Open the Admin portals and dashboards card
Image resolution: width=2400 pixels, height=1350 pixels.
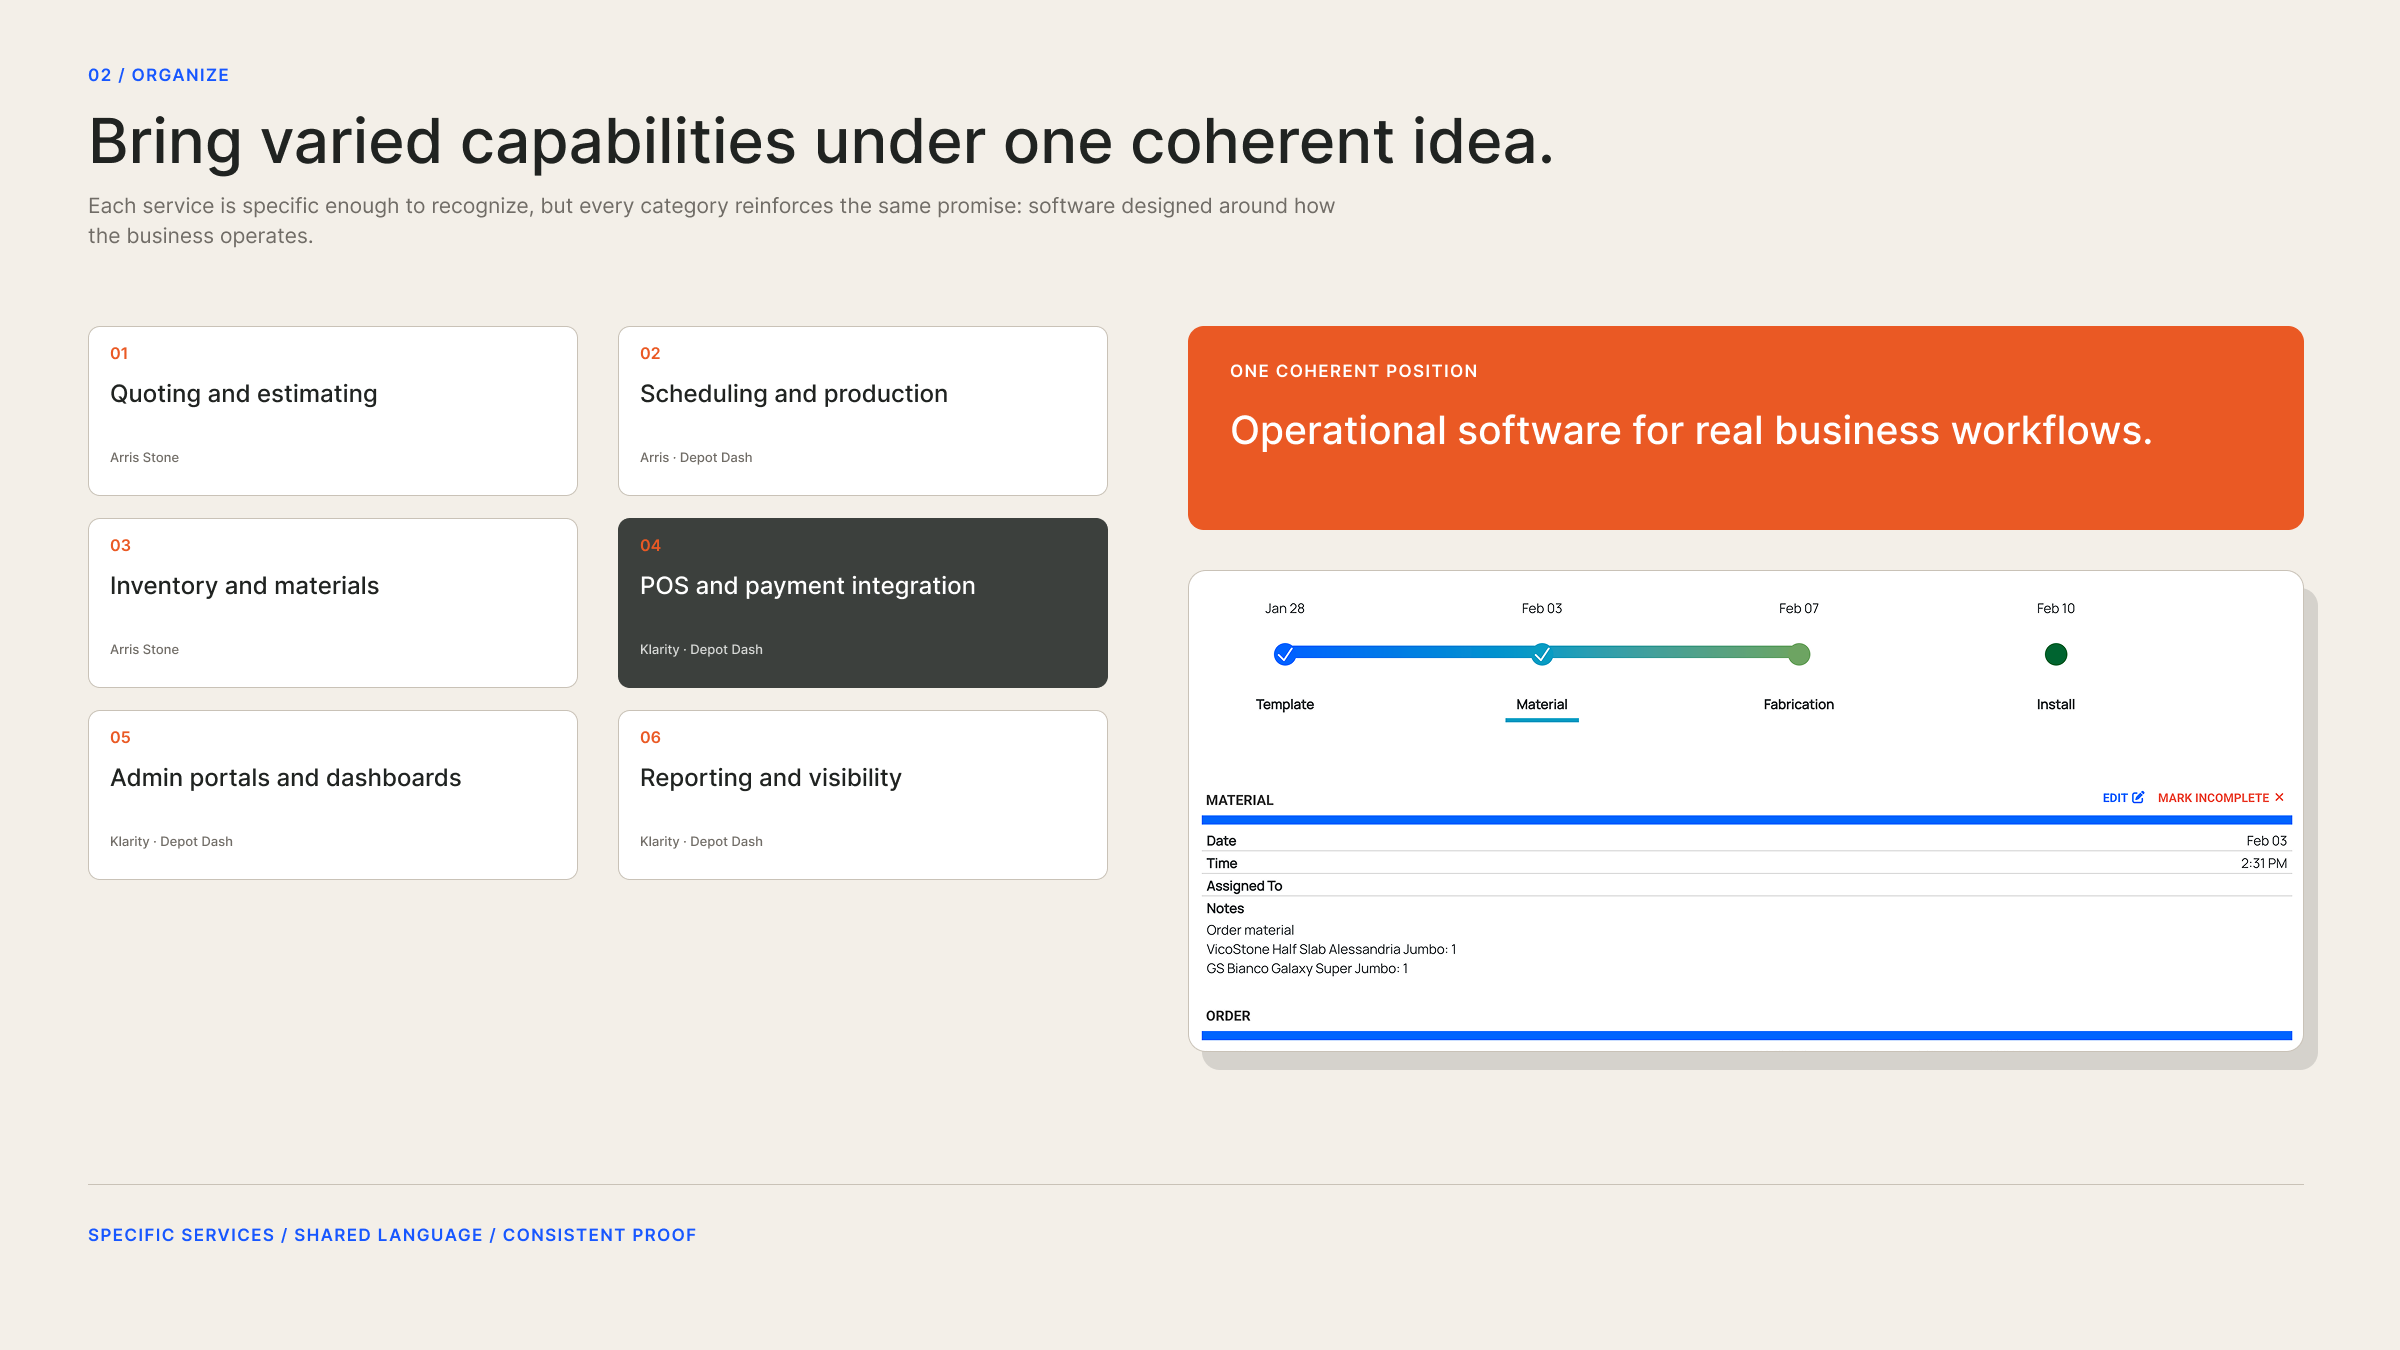click(x=333, y=795)
